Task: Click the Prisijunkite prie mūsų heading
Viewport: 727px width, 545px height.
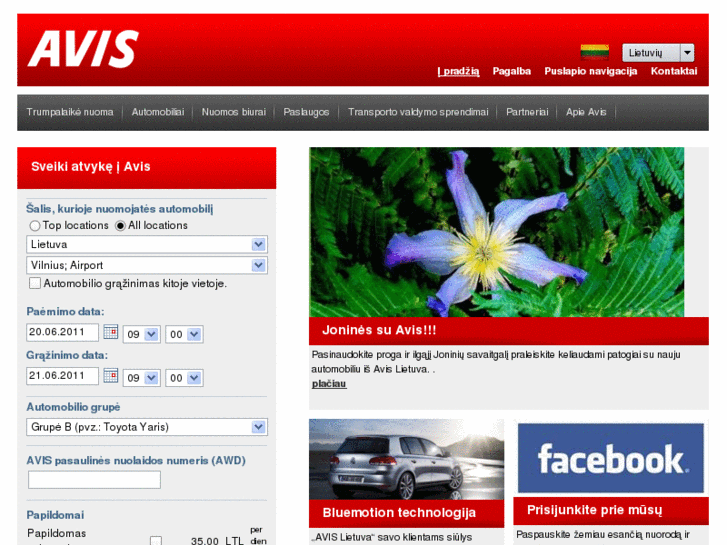Action: coord(594,510)
